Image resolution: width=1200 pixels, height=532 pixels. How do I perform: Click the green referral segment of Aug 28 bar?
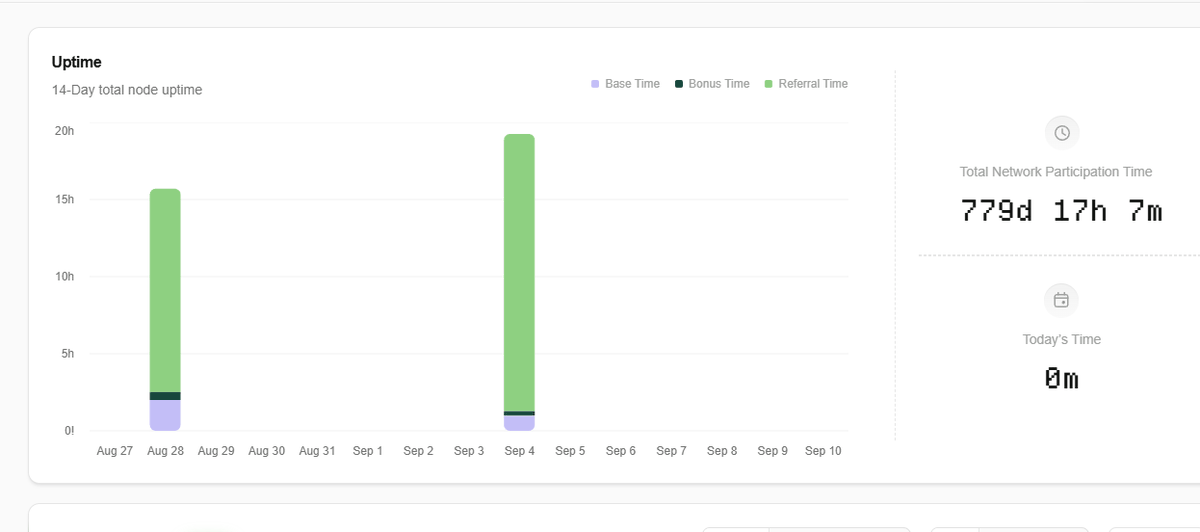click(165, 290)
